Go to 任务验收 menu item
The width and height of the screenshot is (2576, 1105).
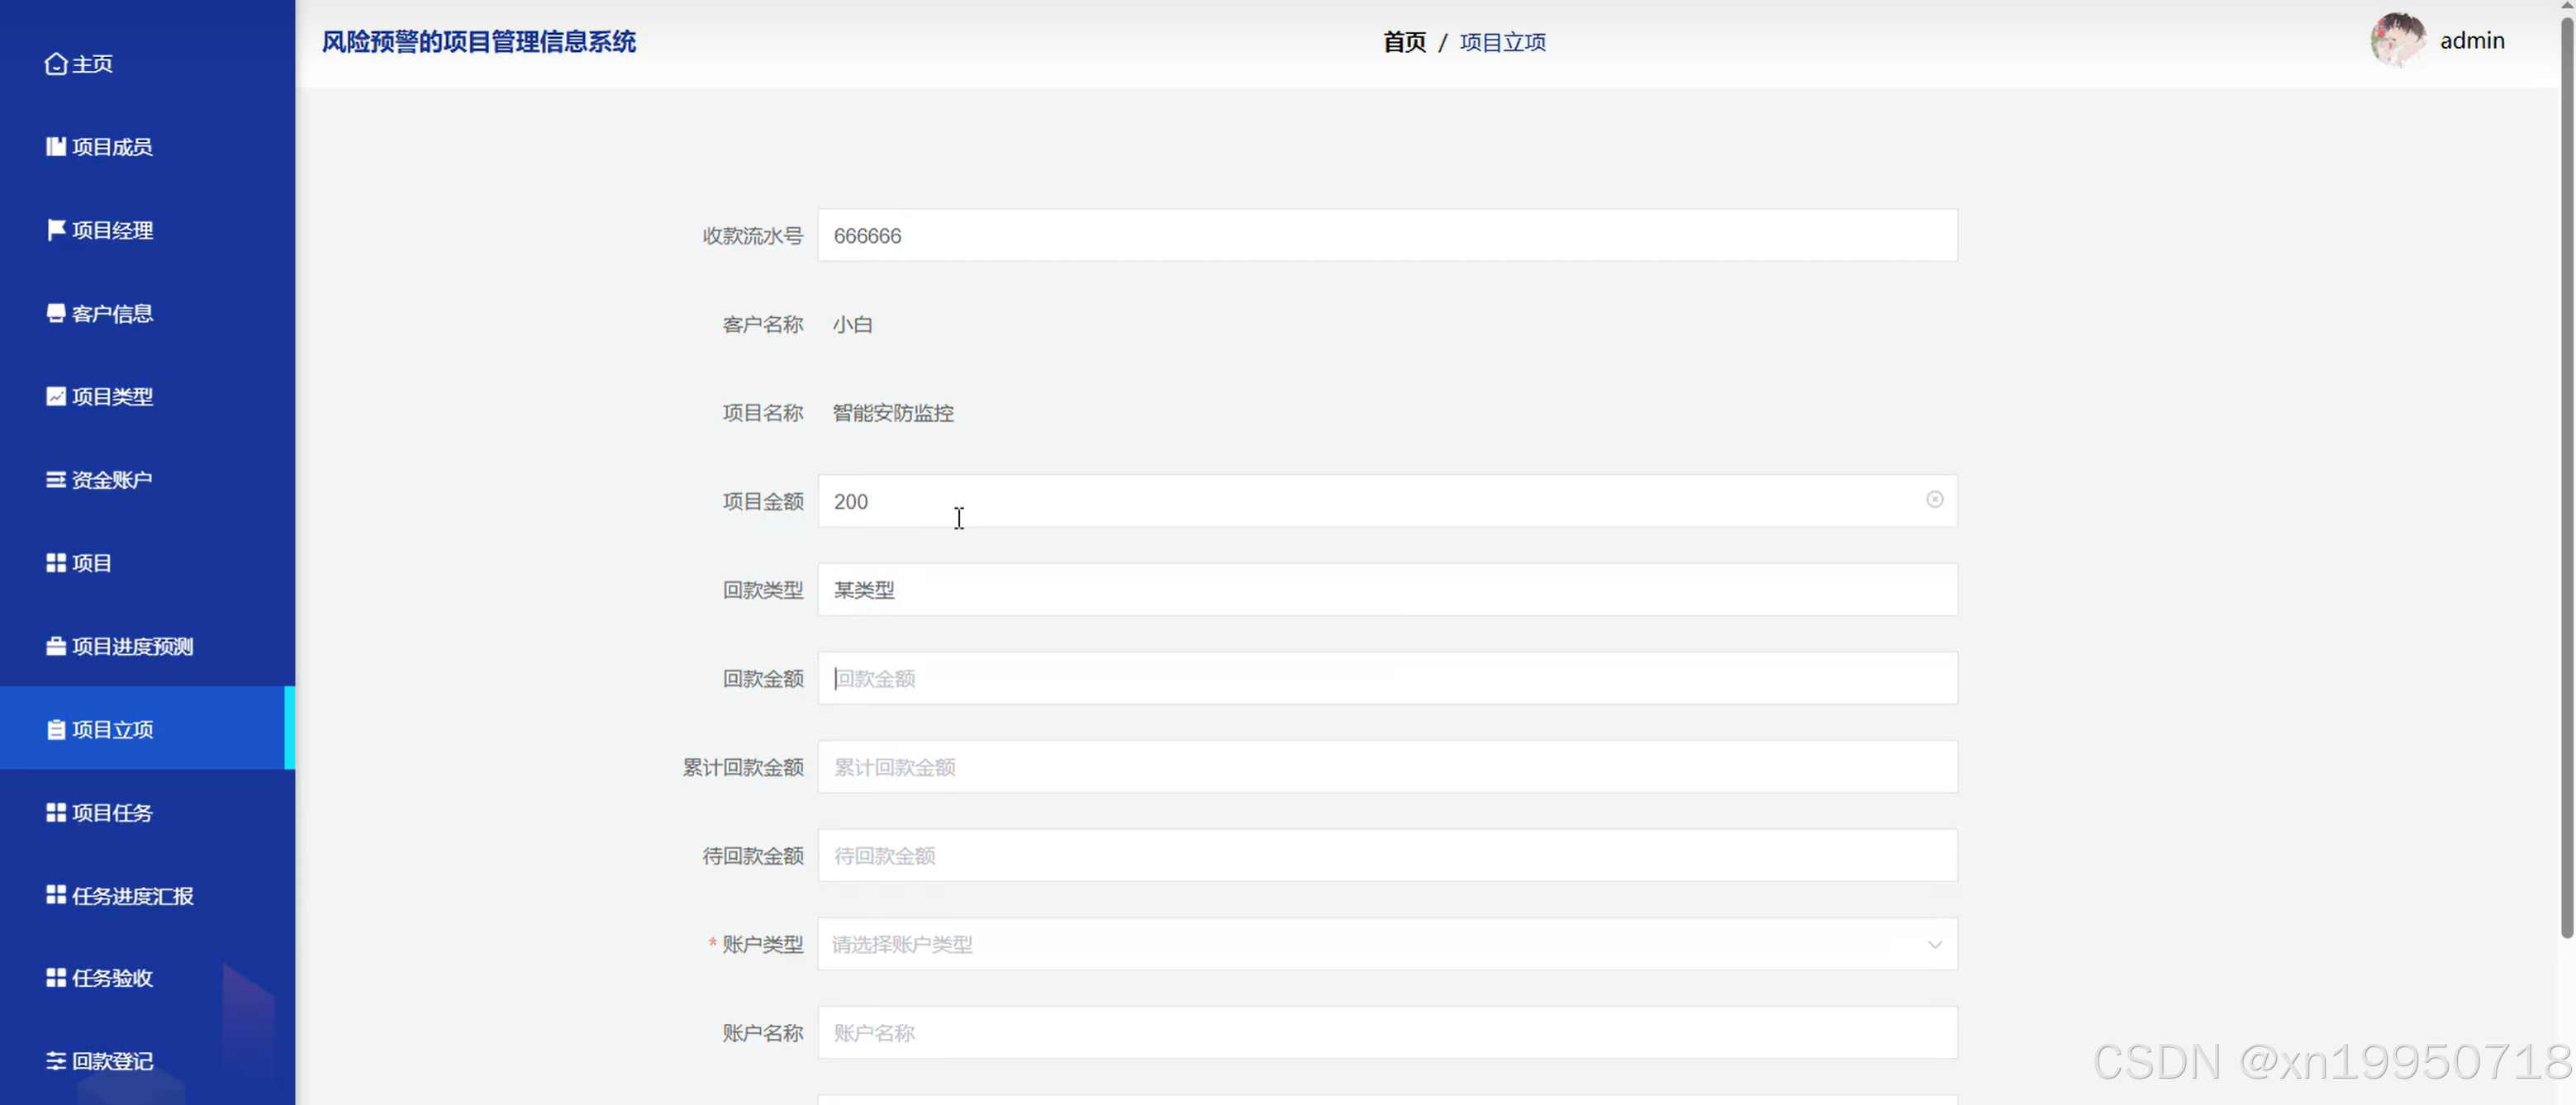(x=147, y=978)
